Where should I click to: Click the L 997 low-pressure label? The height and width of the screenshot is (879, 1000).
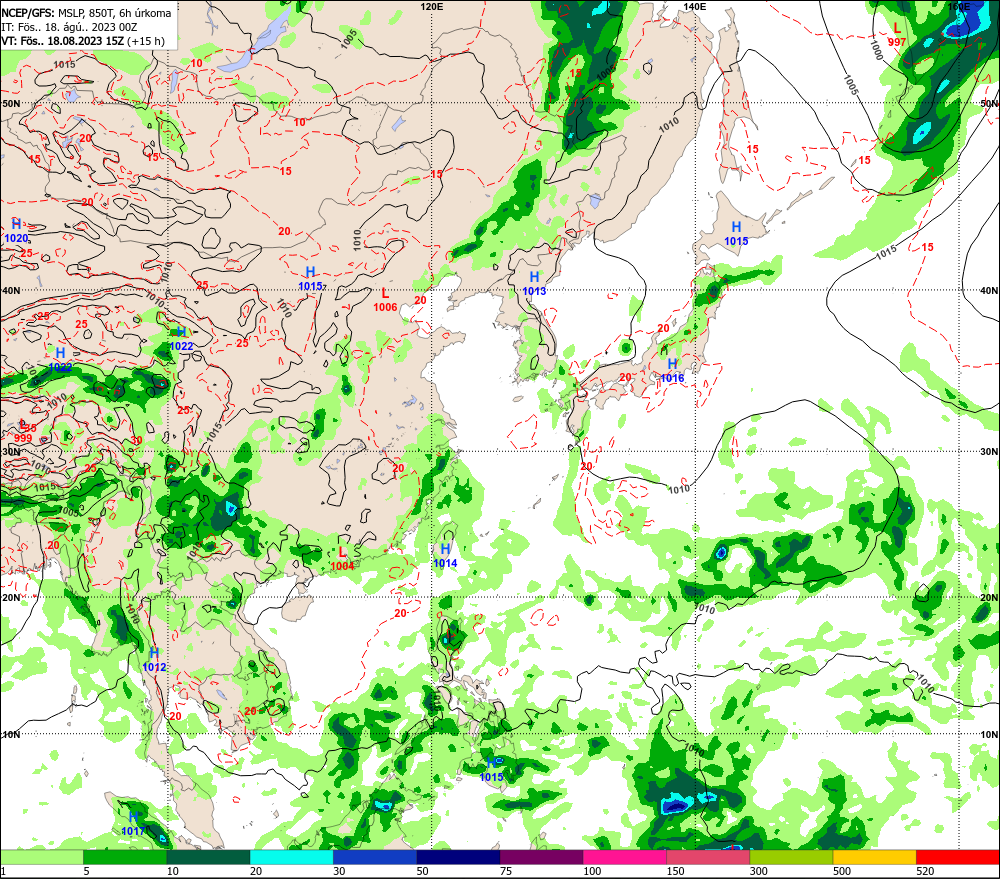pyautogui.click(x=897, y=34)
